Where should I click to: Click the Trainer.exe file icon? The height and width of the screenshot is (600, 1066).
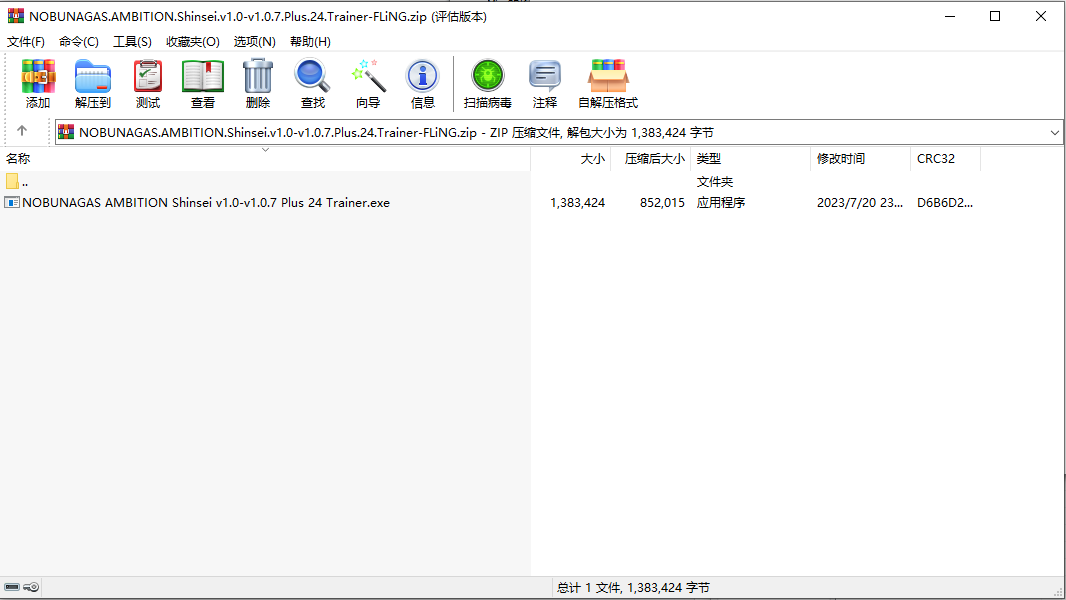pos(12,202)
